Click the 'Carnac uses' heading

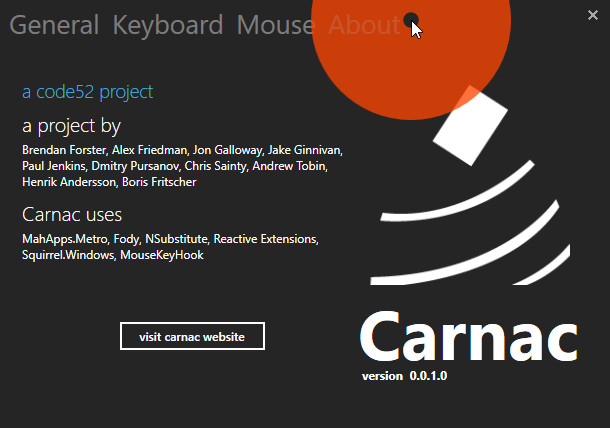(x=72, y=214)
